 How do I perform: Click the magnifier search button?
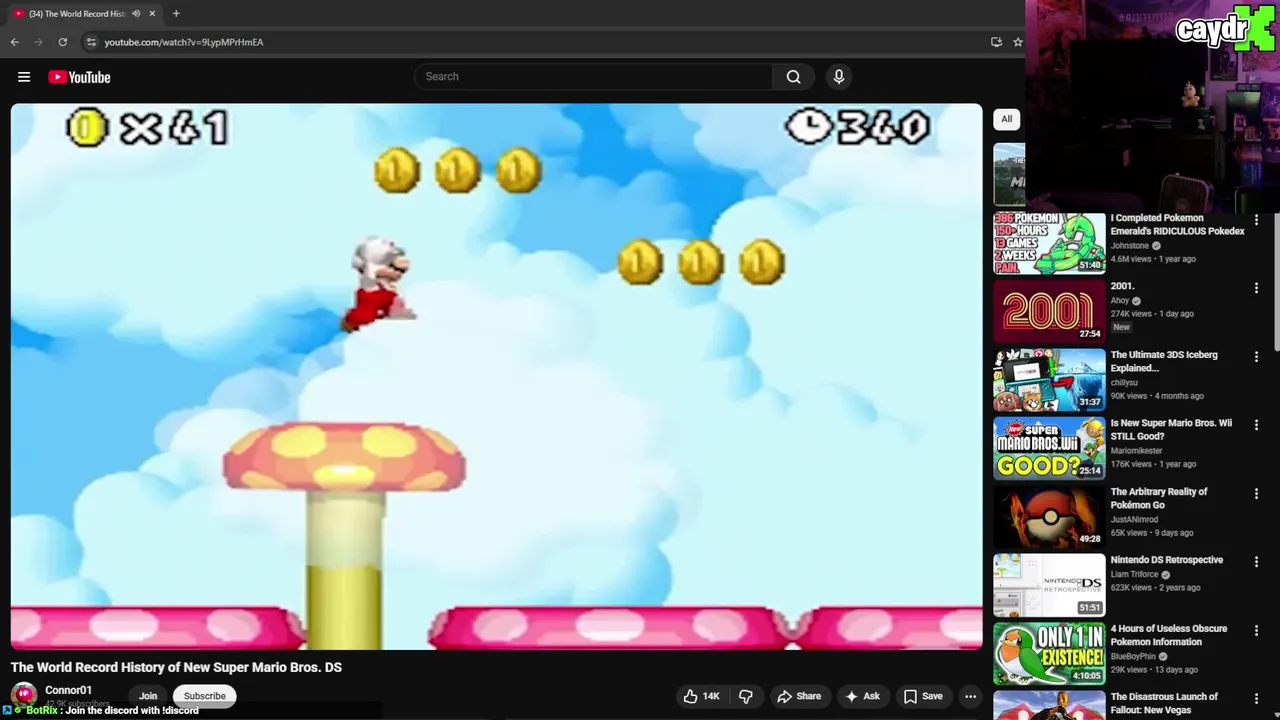tap(793, 77)
